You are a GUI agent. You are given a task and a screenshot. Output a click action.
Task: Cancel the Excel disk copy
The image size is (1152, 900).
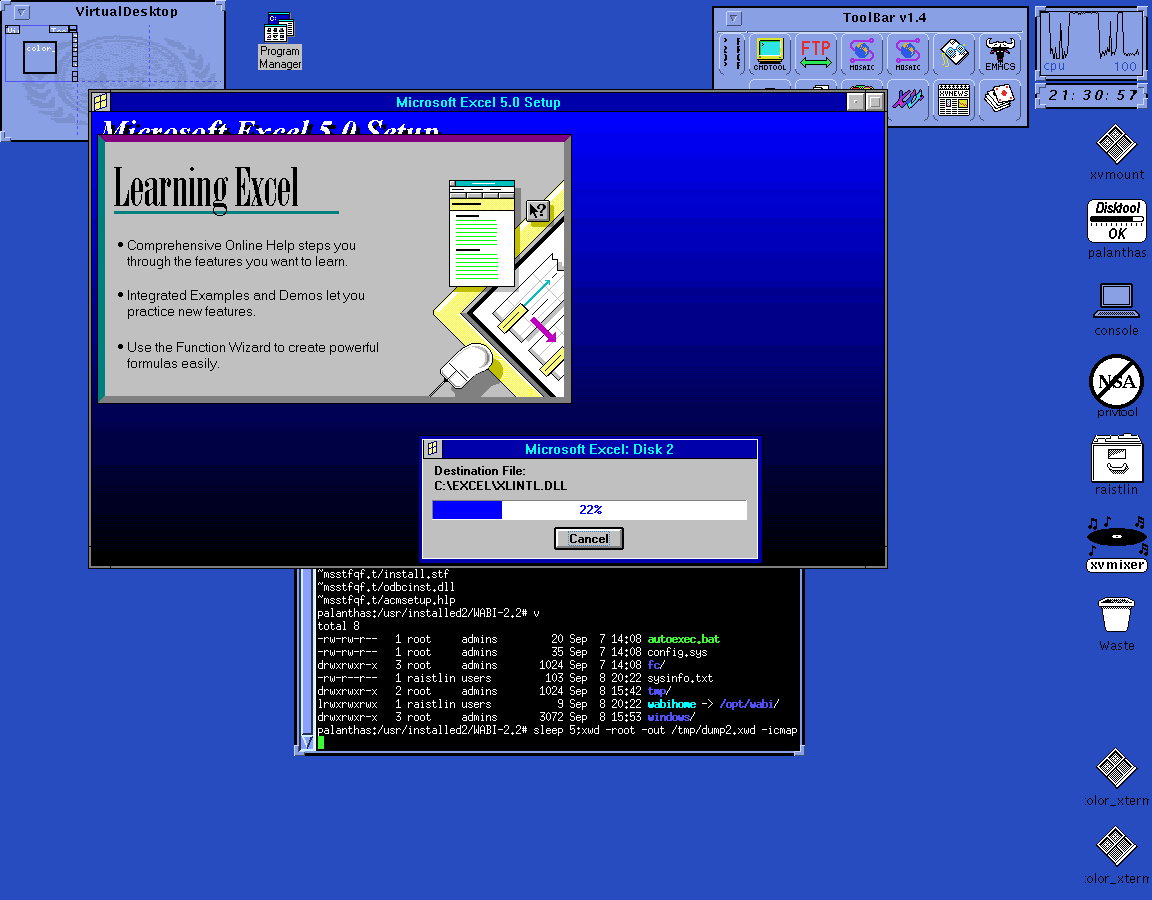[588, 539]
